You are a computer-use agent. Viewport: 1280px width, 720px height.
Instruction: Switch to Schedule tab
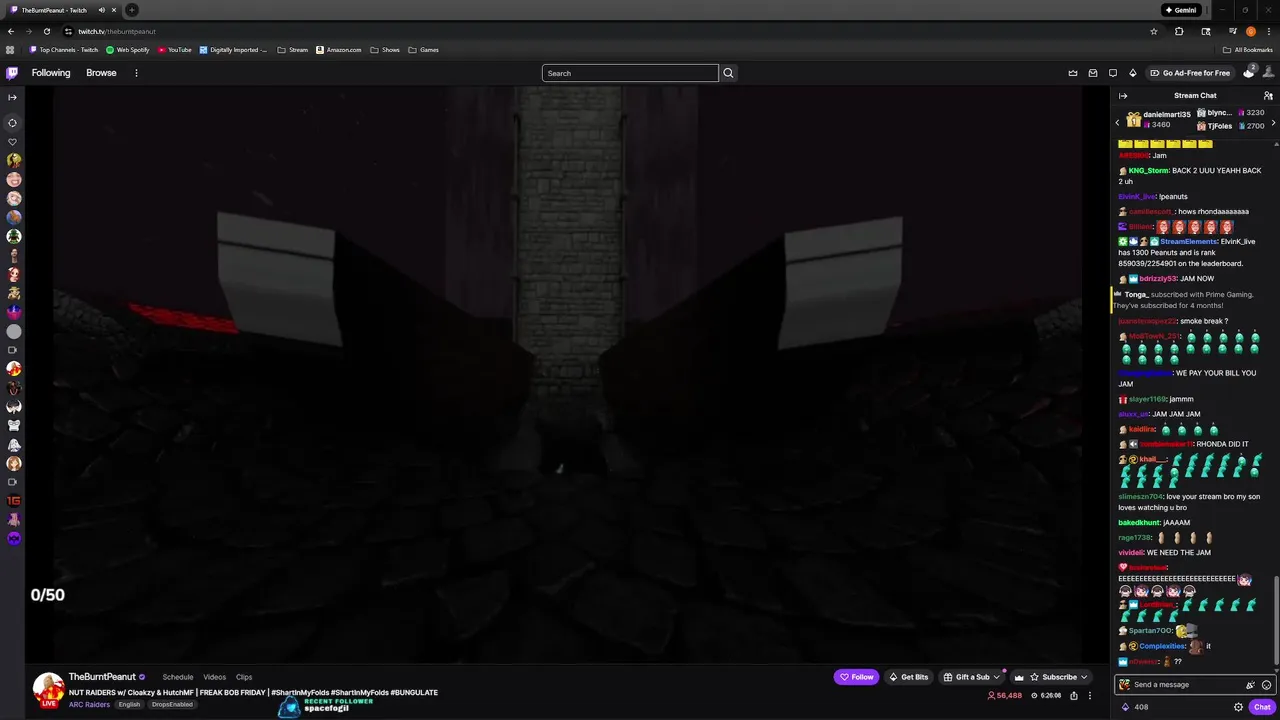pos(178,677)
